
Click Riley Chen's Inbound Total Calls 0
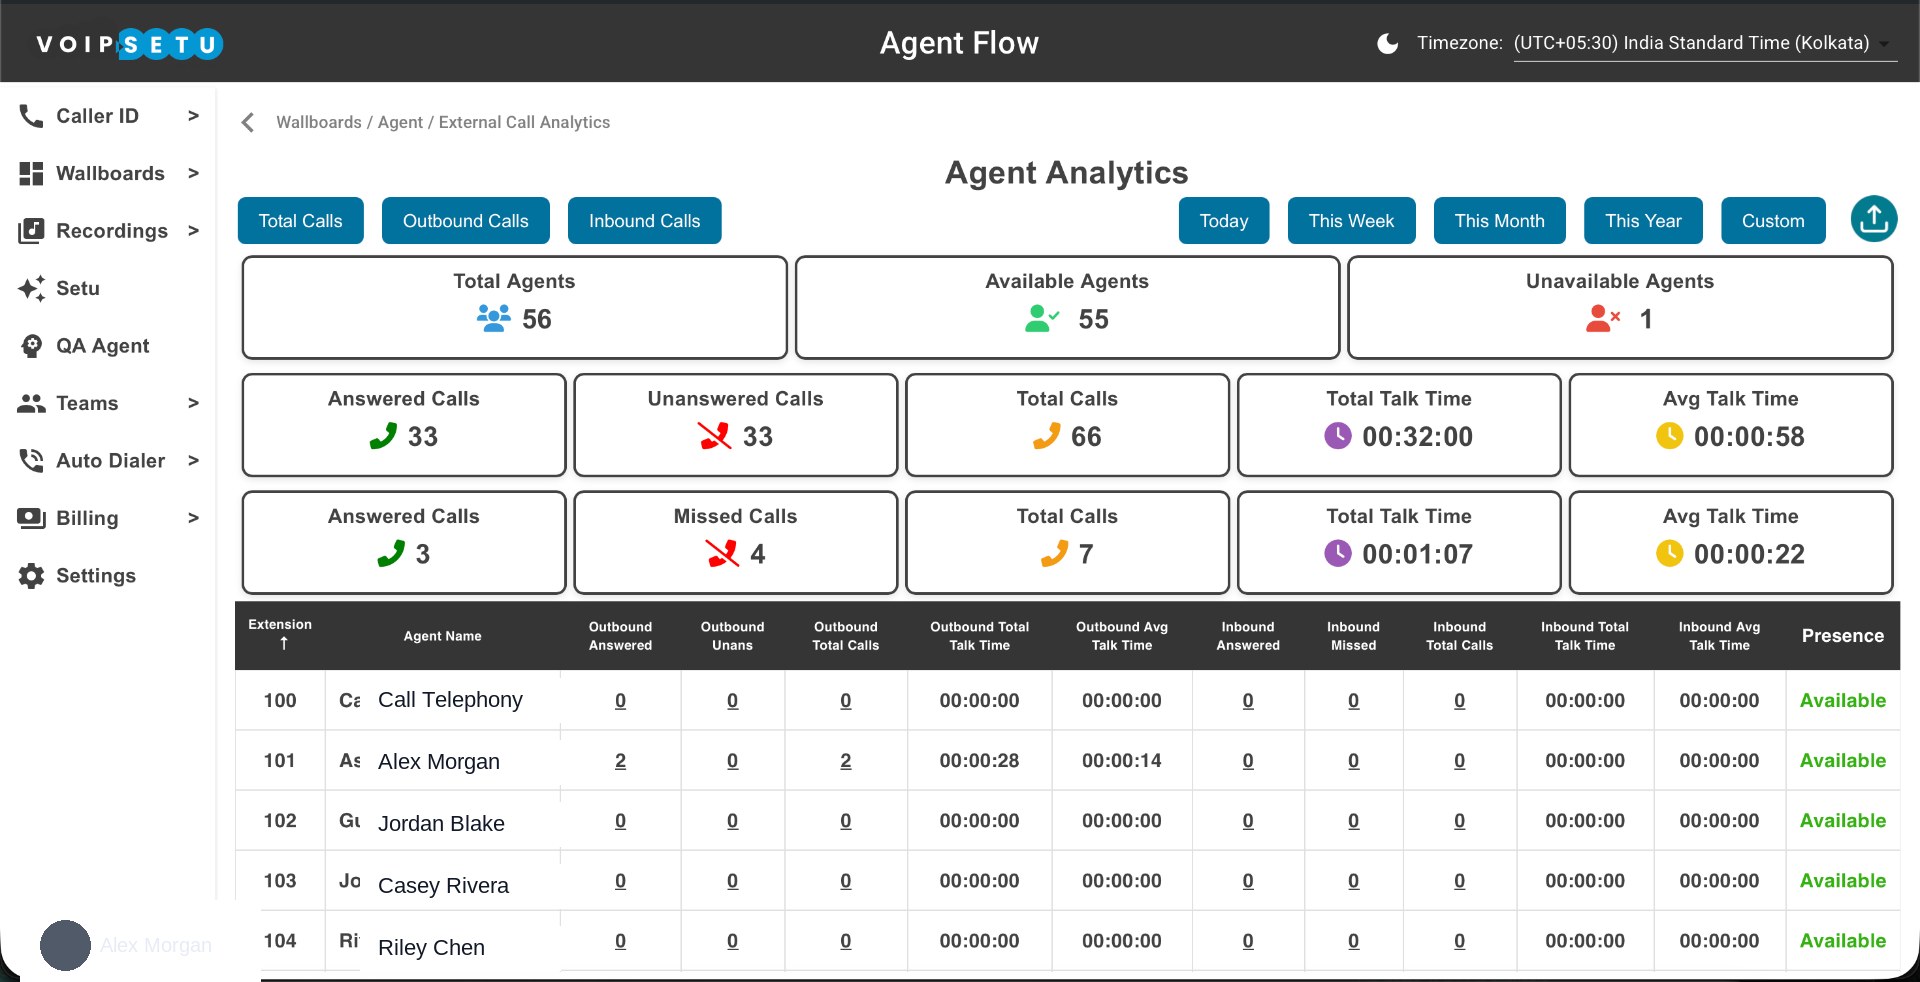pos(1460,941)
